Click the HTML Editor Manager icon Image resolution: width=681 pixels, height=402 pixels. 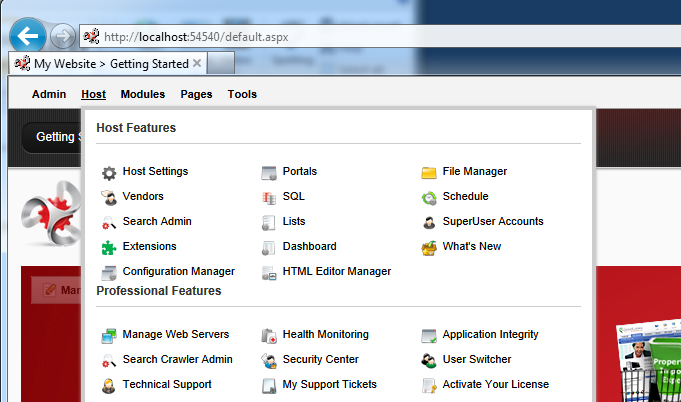pyautogui.click(x=269, y=273)
